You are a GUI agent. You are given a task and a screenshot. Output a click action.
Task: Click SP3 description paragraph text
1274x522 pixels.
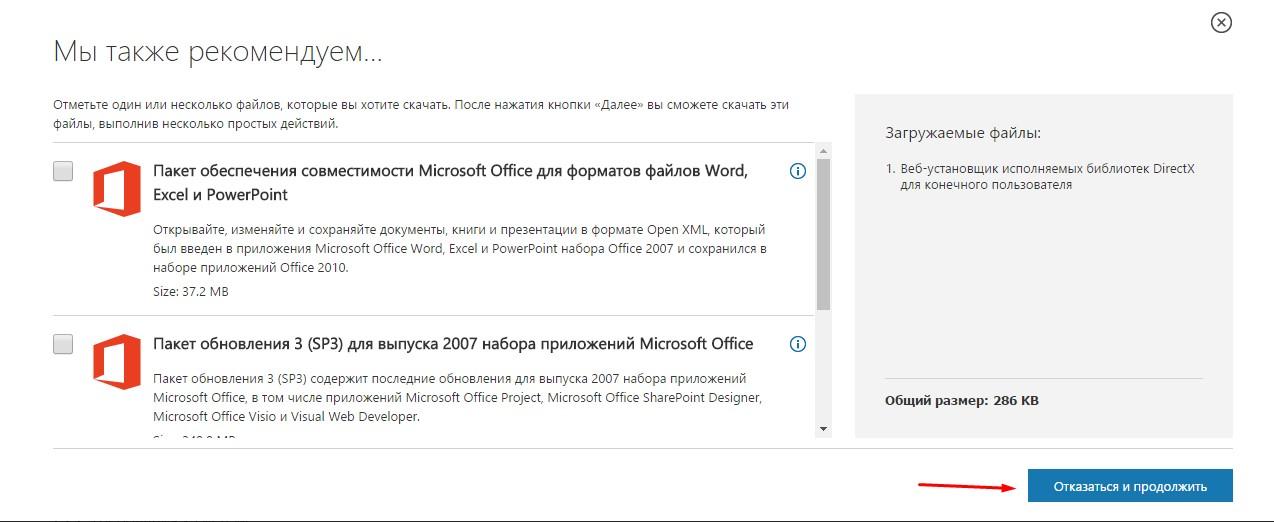[457, 397]
